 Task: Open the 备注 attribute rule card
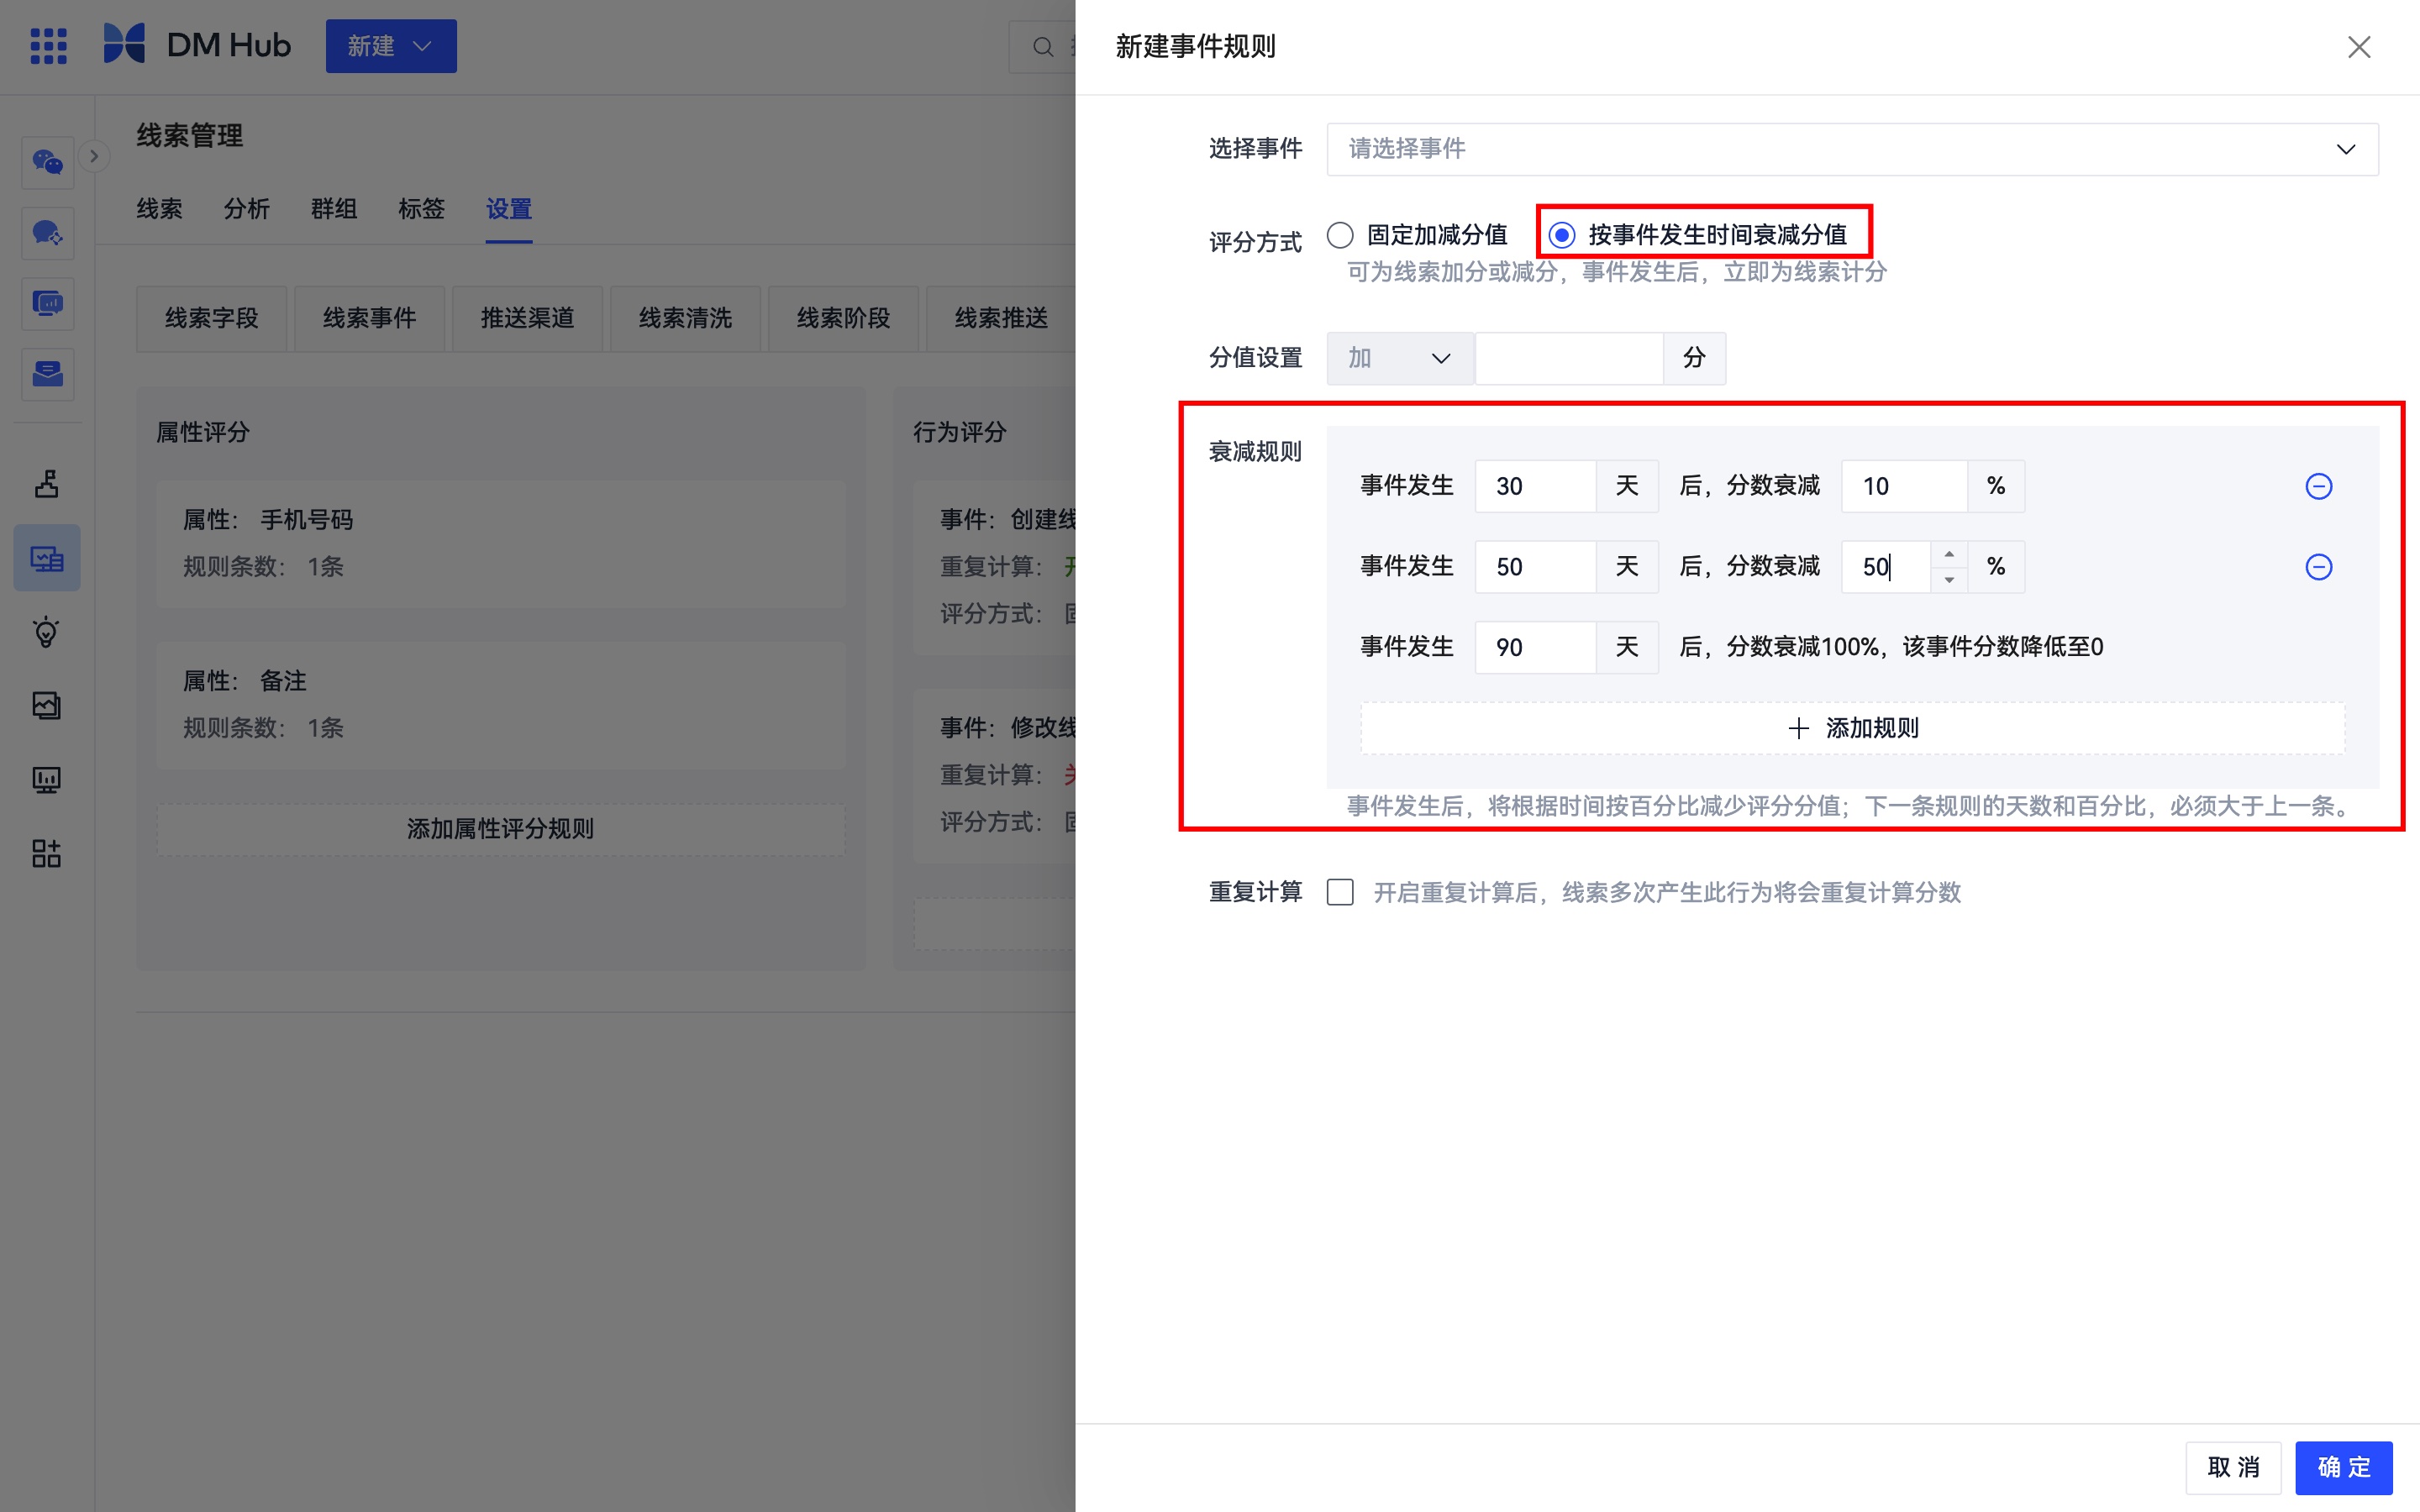[x=500, y=704]
